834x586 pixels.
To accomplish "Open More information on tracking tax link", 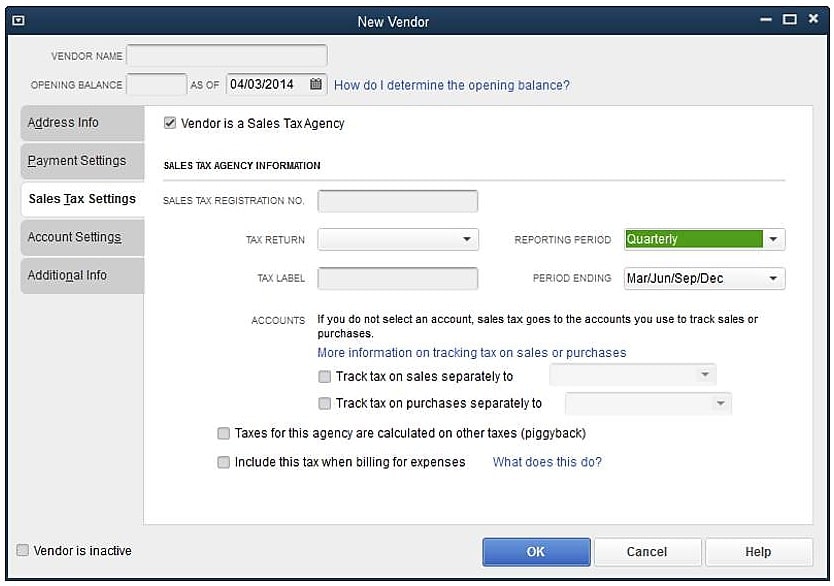I will pyautogui.click(x=471, y=353).
